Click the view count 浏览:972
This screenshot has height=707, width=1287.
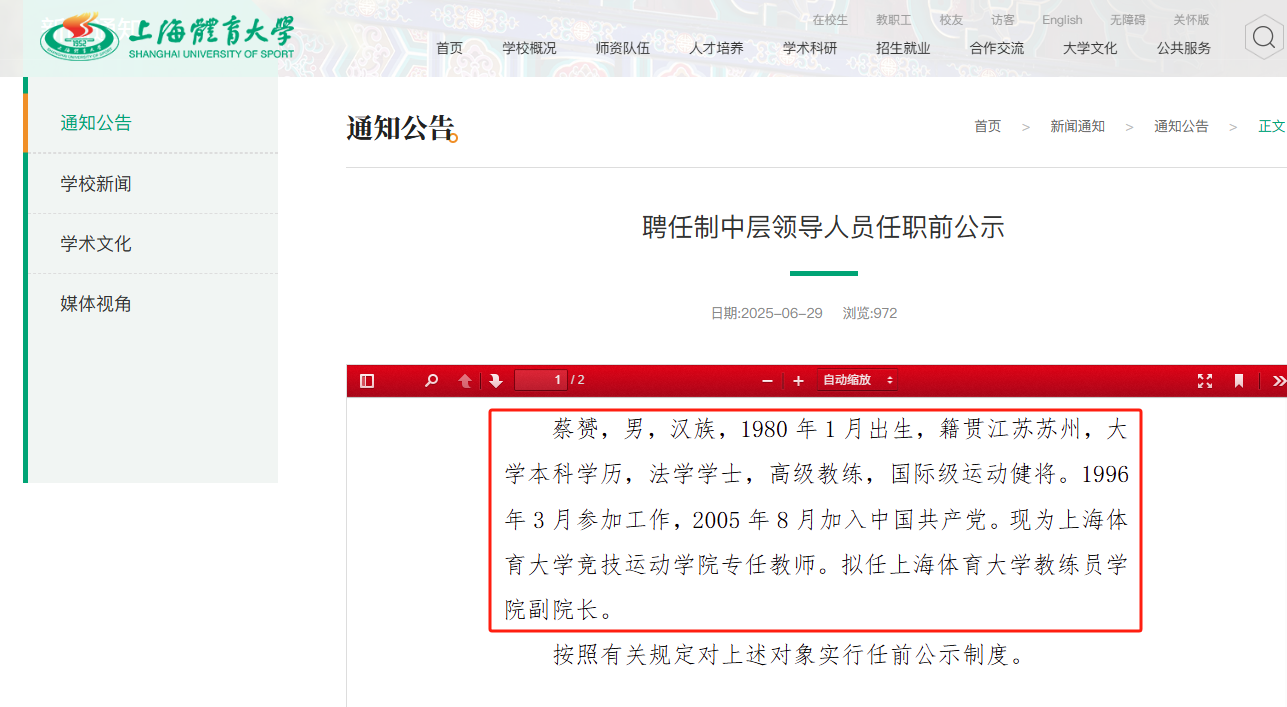coord(870,313)
